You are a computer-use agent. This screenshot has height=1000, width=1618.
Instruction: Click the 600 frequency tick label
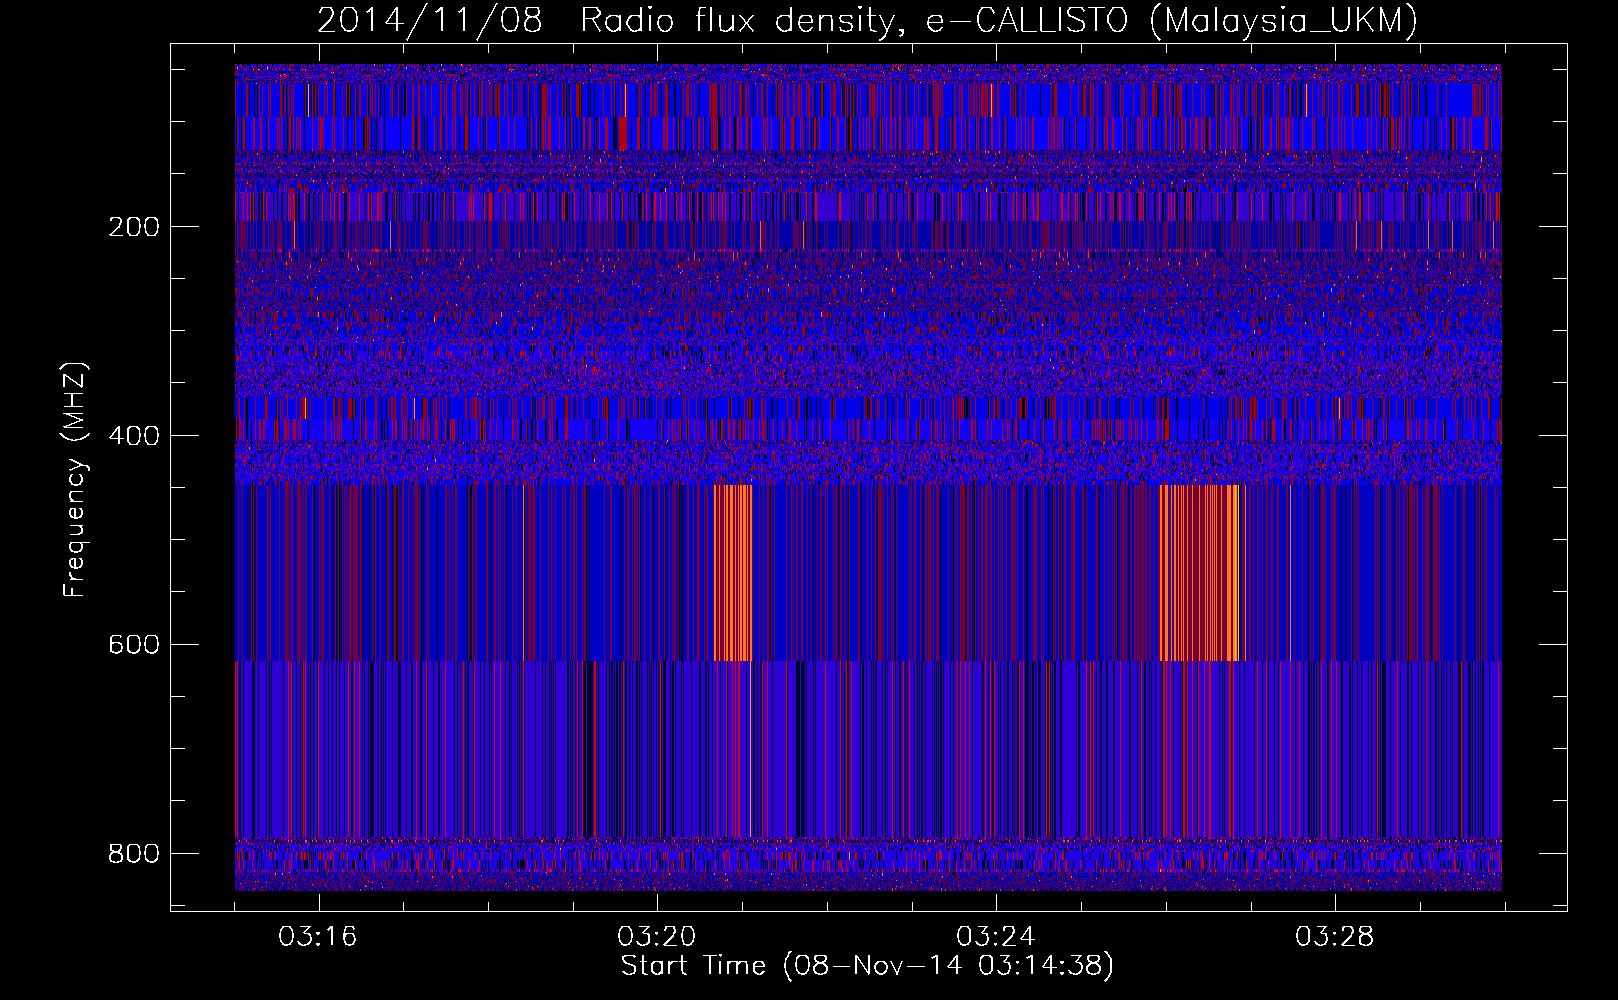[134, 645]
